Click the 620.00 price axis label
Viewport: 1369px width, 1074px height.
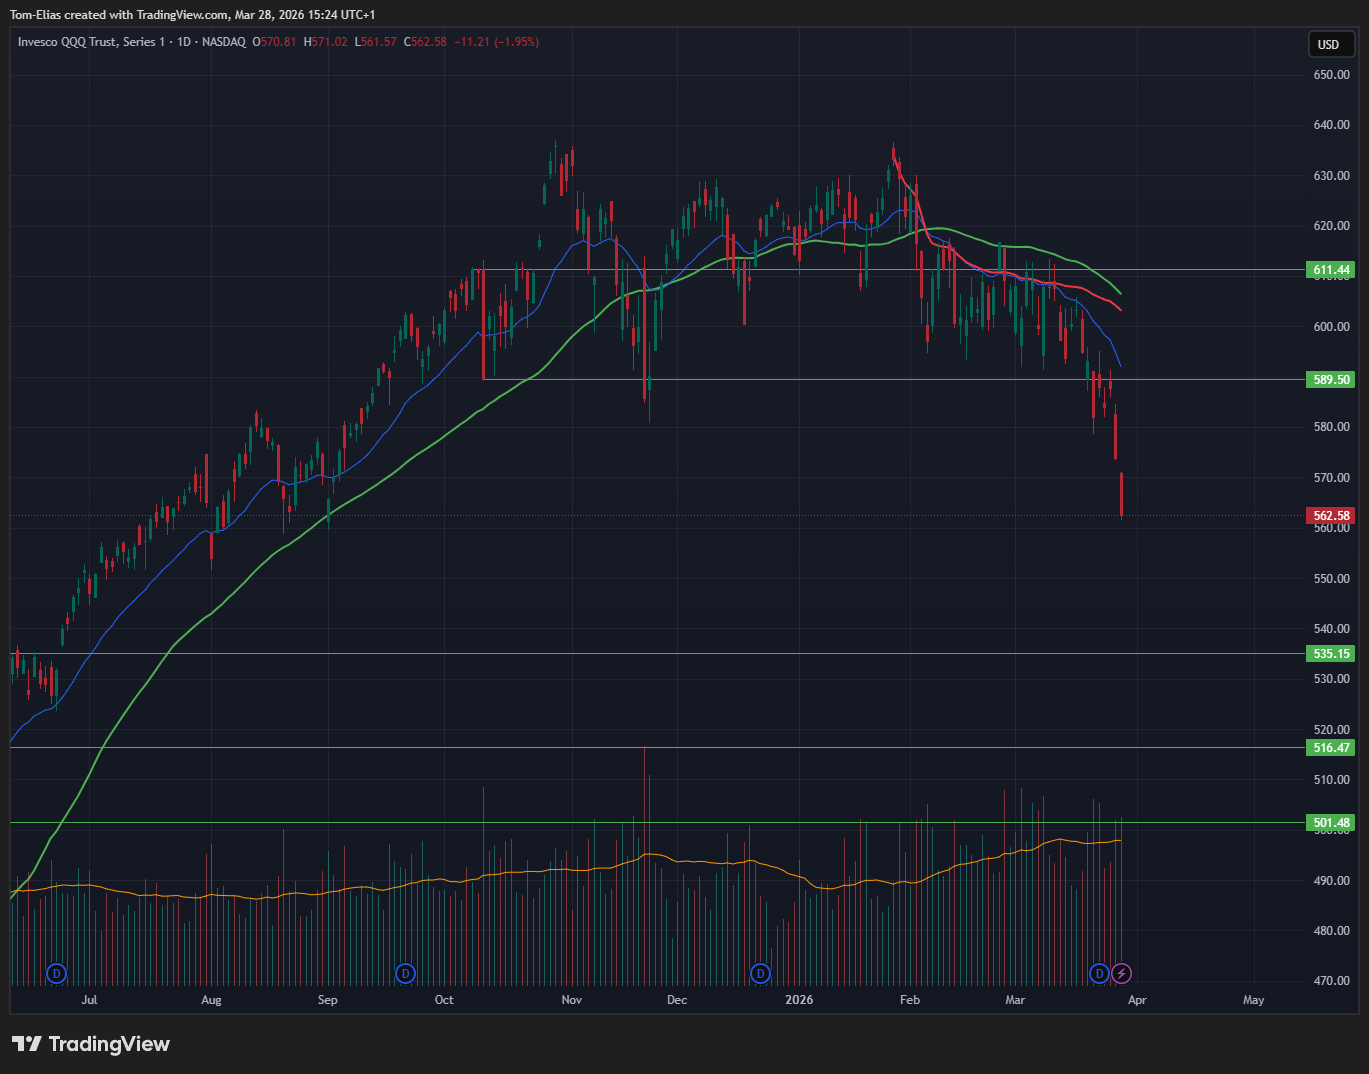[1331, 226]
